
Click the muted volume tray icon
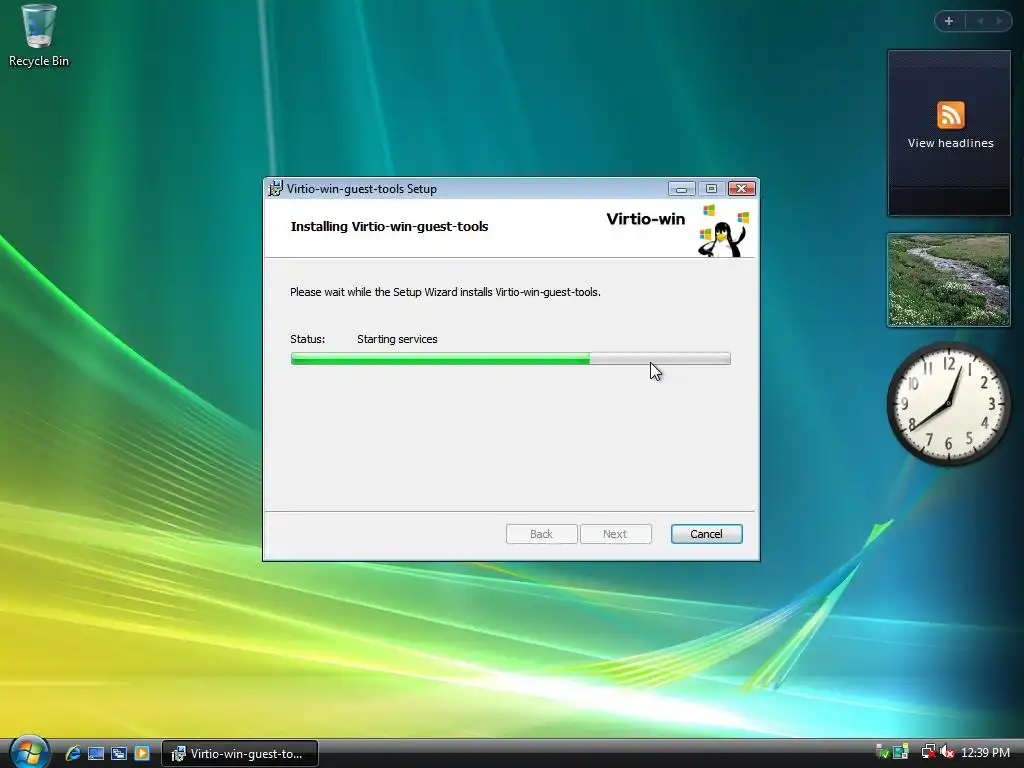(947, 752)
